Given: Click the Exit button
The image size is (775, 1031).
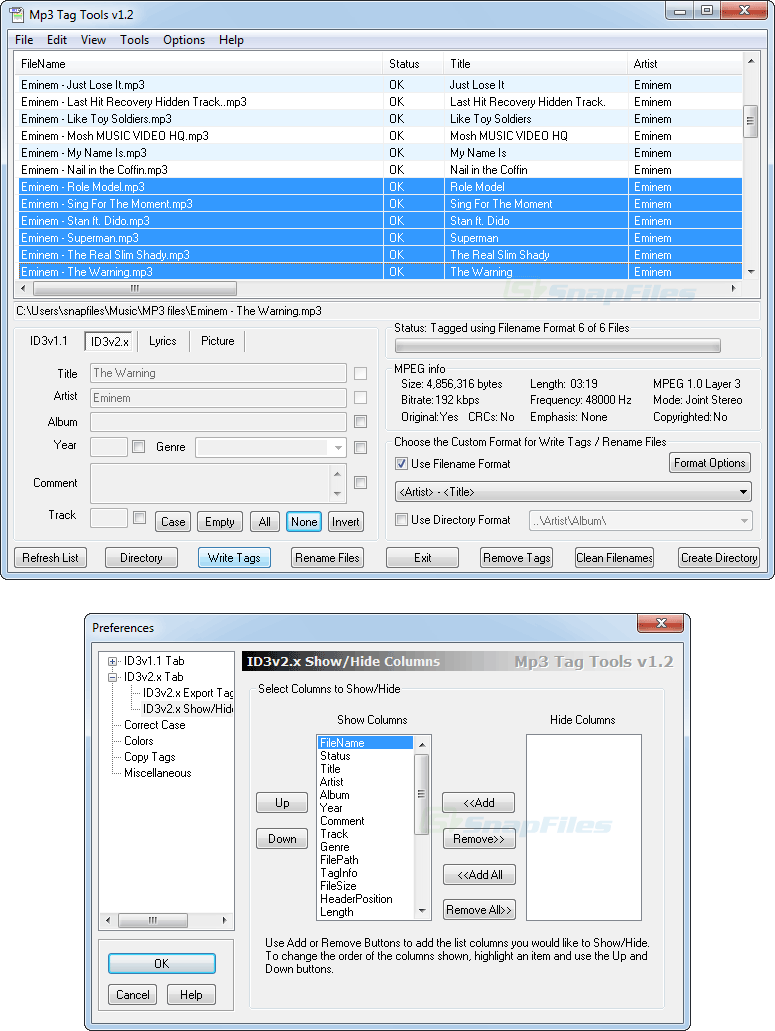Looking at the screenshot, I should coord(423,558).
